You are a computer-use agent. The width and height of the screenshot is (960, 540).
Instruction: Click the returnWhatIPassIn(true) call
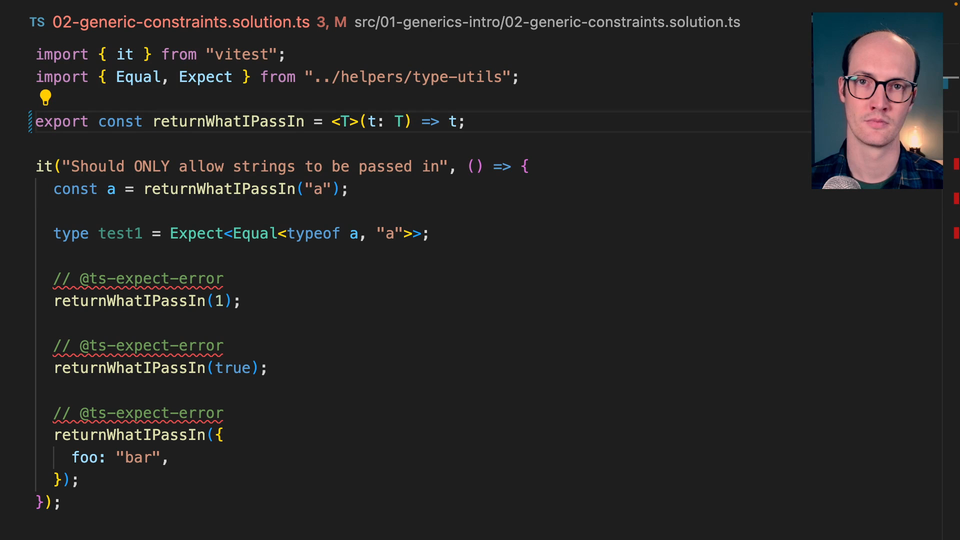[x=160, y=368]
